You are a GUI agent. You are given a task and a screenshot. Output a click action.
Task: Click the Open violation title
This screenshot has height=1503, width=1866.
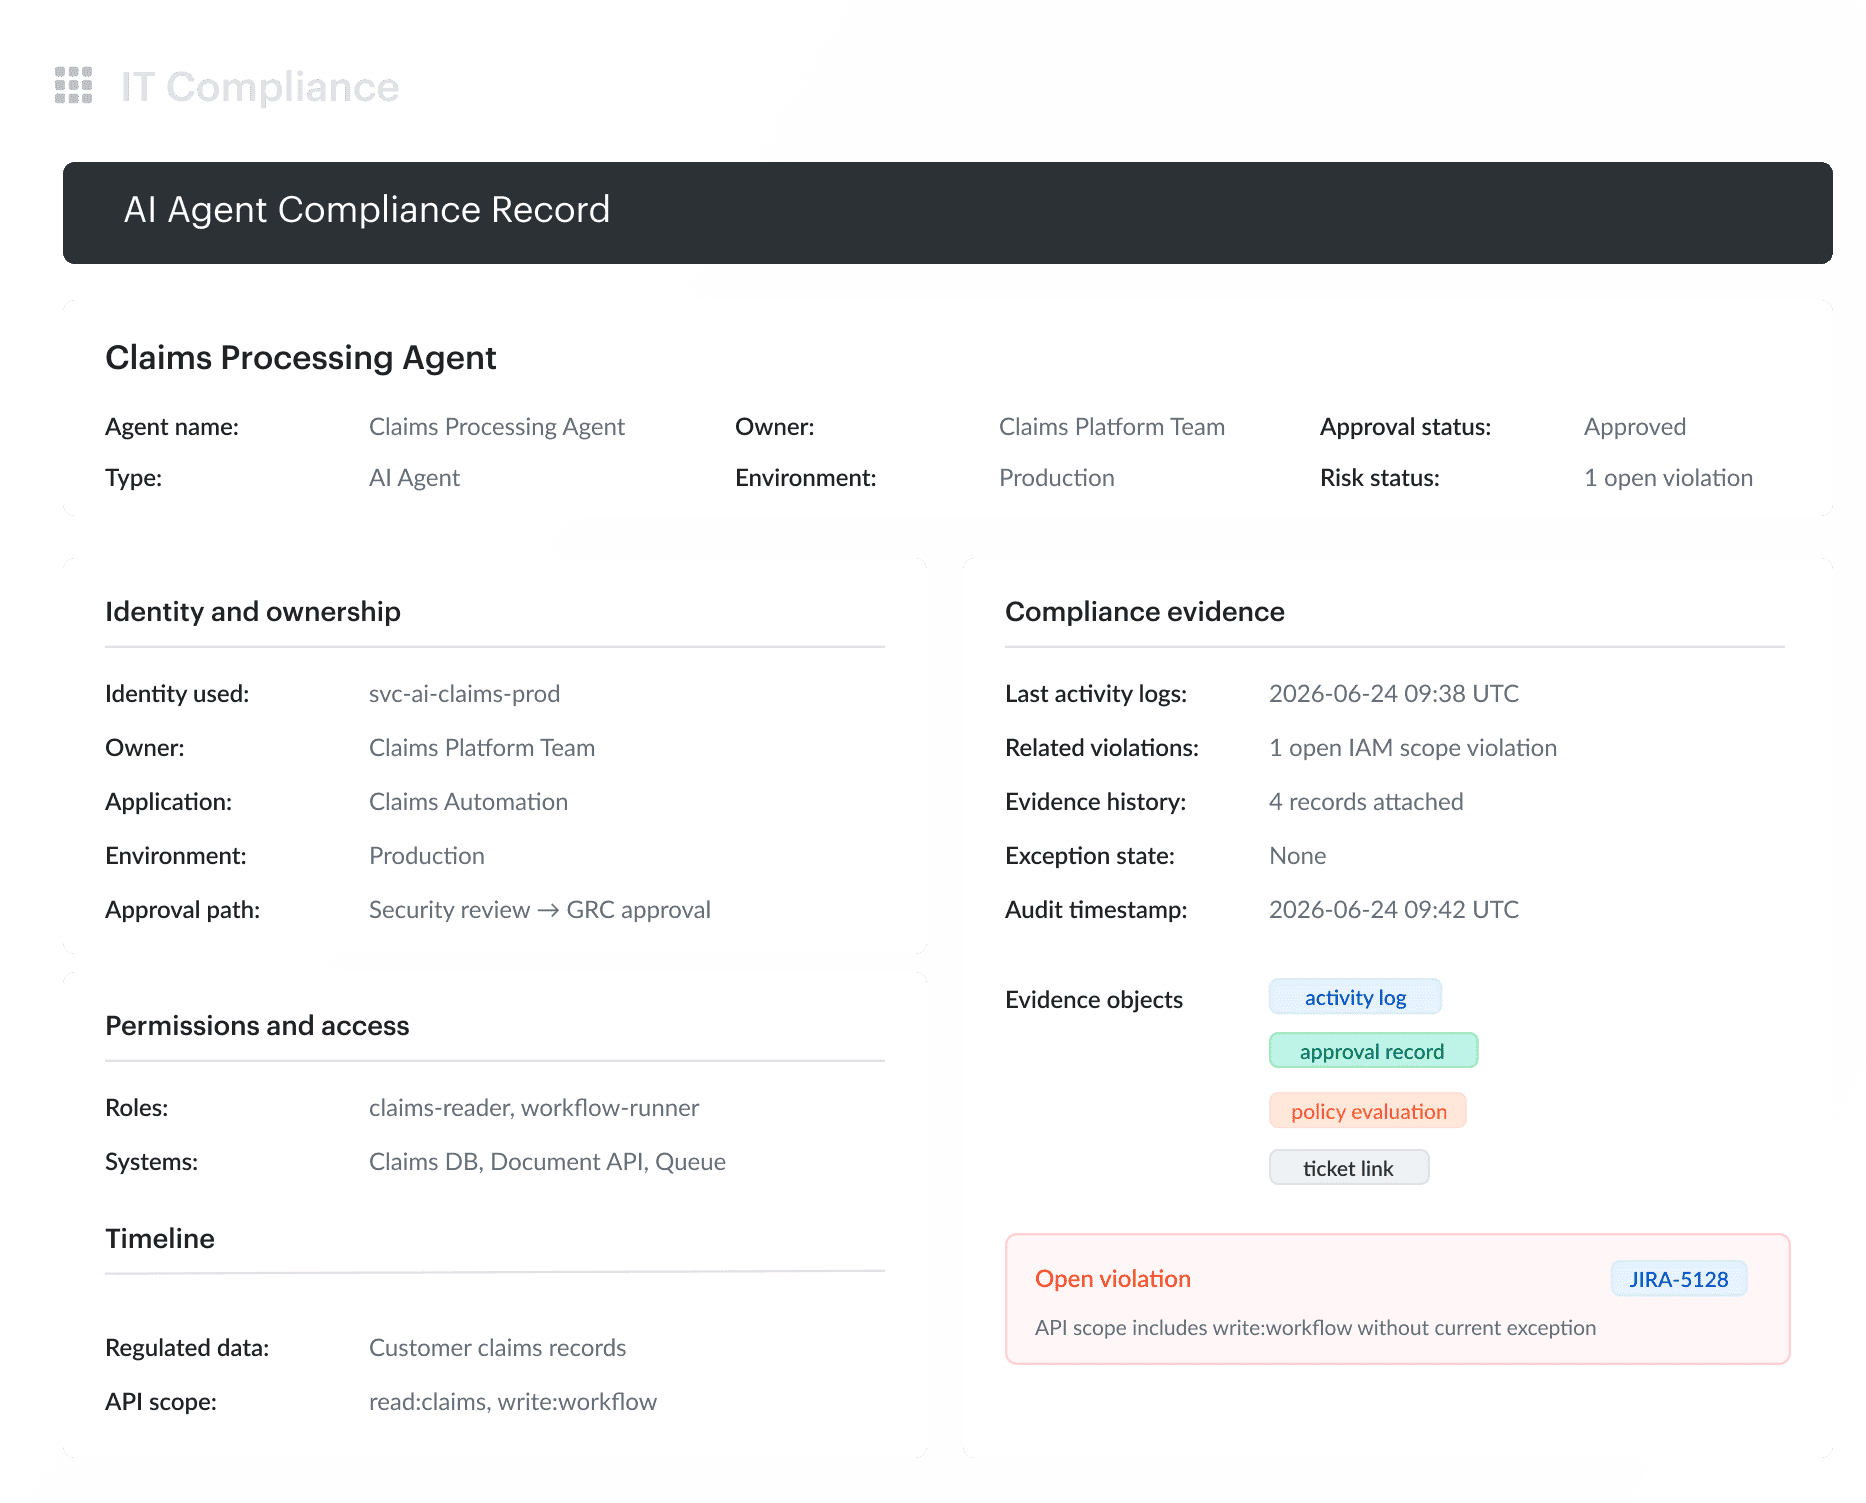1113,1279
